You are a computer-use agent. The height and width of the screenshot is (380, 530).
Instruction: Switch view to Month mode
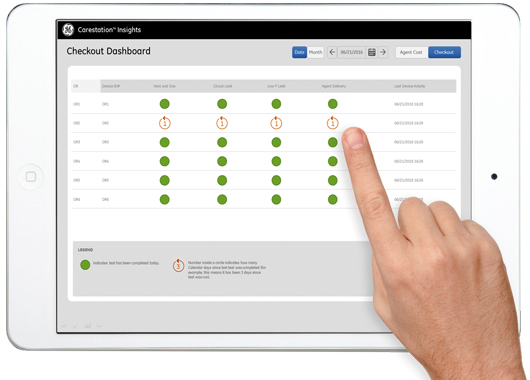point(315,52)
